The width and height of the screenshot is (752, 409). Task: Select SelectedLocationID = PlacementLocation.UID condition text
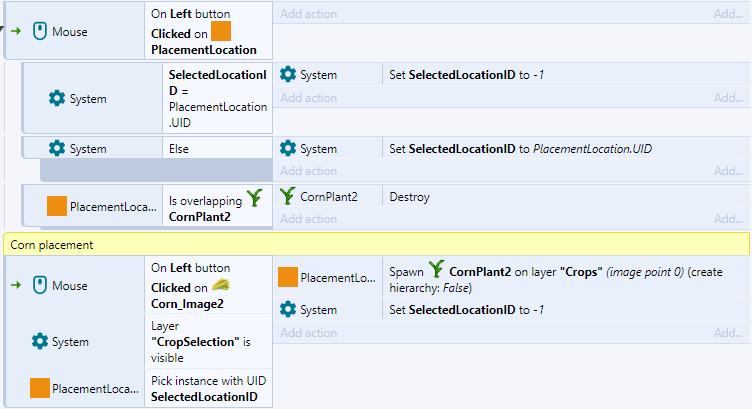[x=217, y=98]
